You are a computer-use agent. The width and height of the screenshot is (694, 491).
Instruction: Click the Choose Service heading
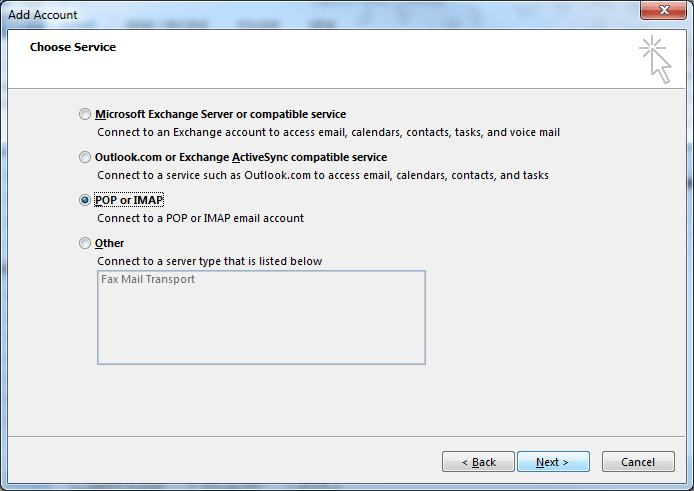point(73,47)
